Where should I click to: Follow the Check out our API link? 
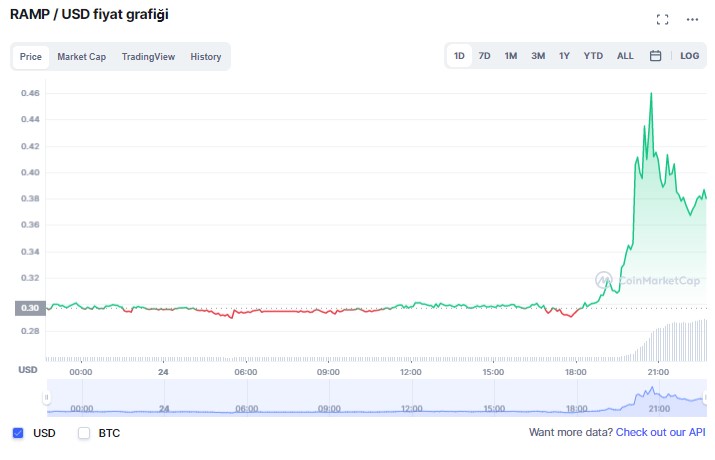click(660, 432)
